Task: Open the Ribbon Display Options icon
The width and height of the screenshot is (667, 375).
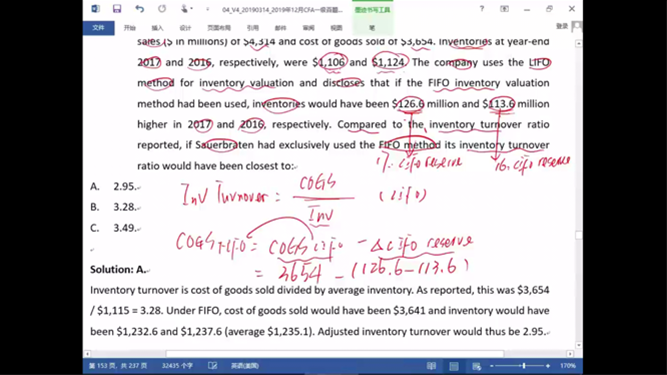Action: [x=504, y=9]
